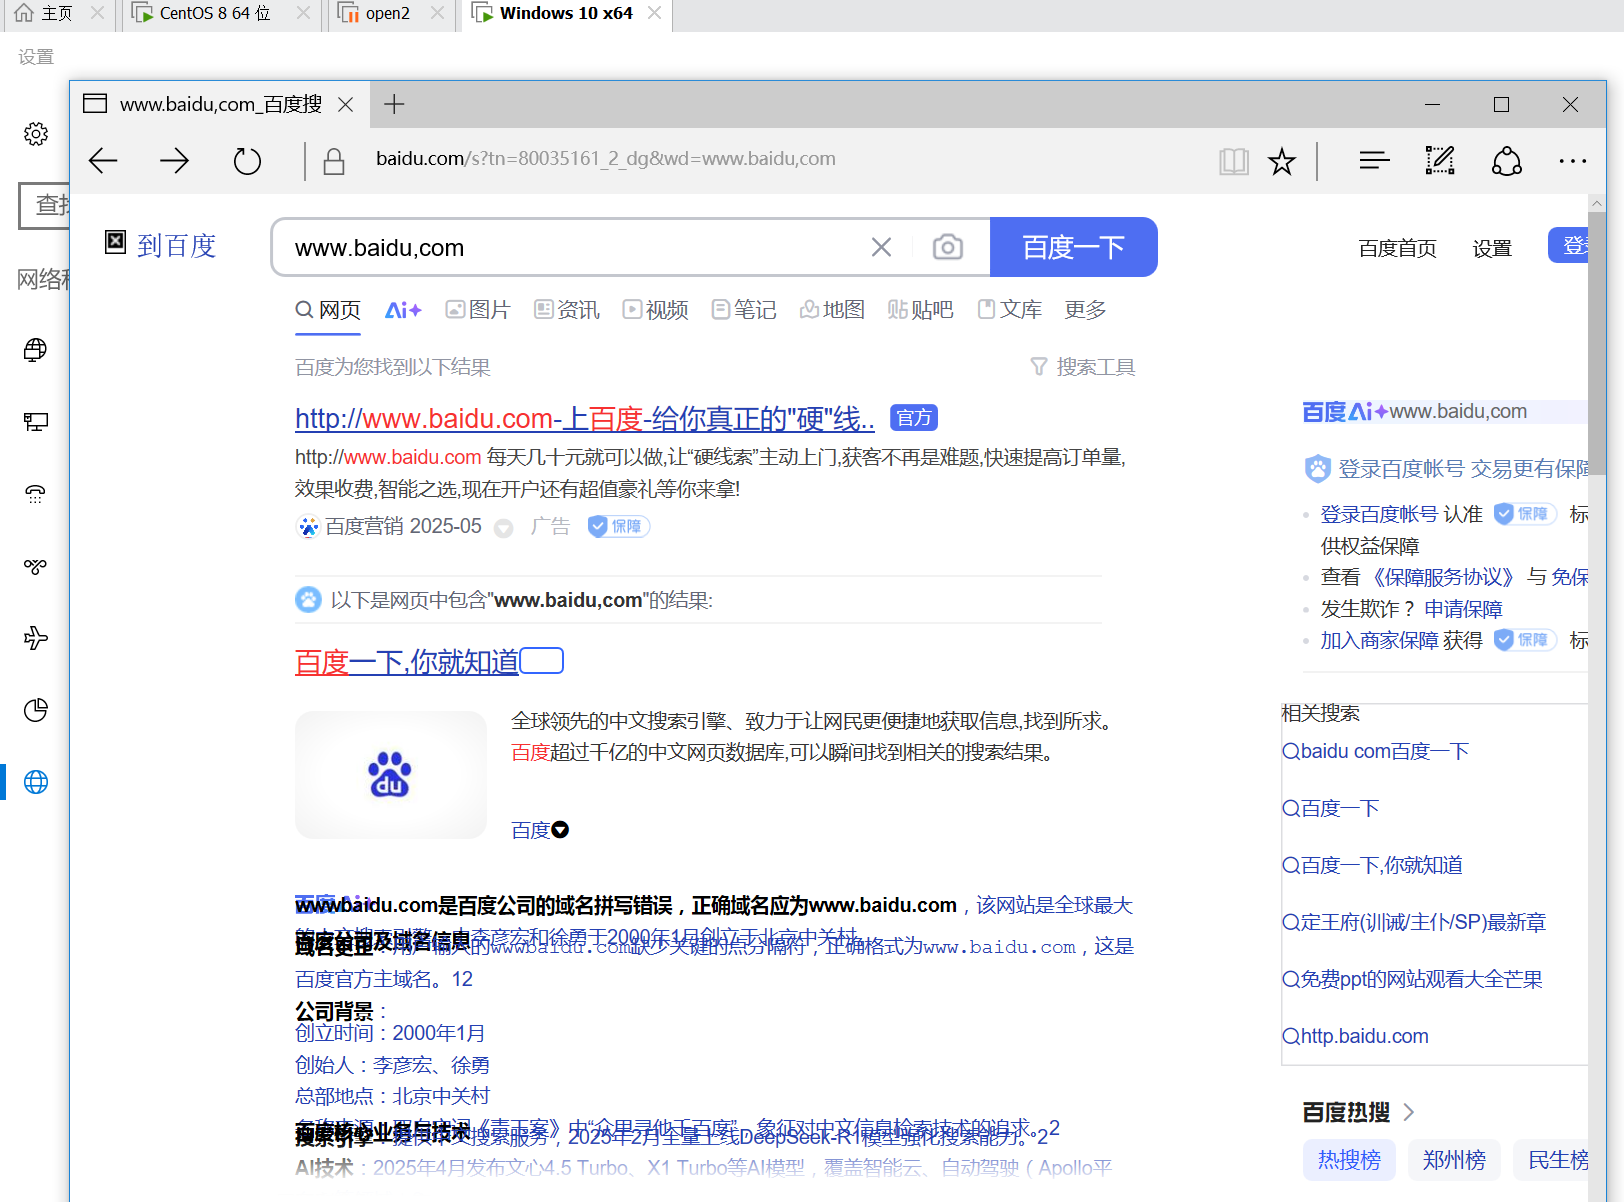Close the Windows 10 x64 VM tab

(x=654, y=13)
